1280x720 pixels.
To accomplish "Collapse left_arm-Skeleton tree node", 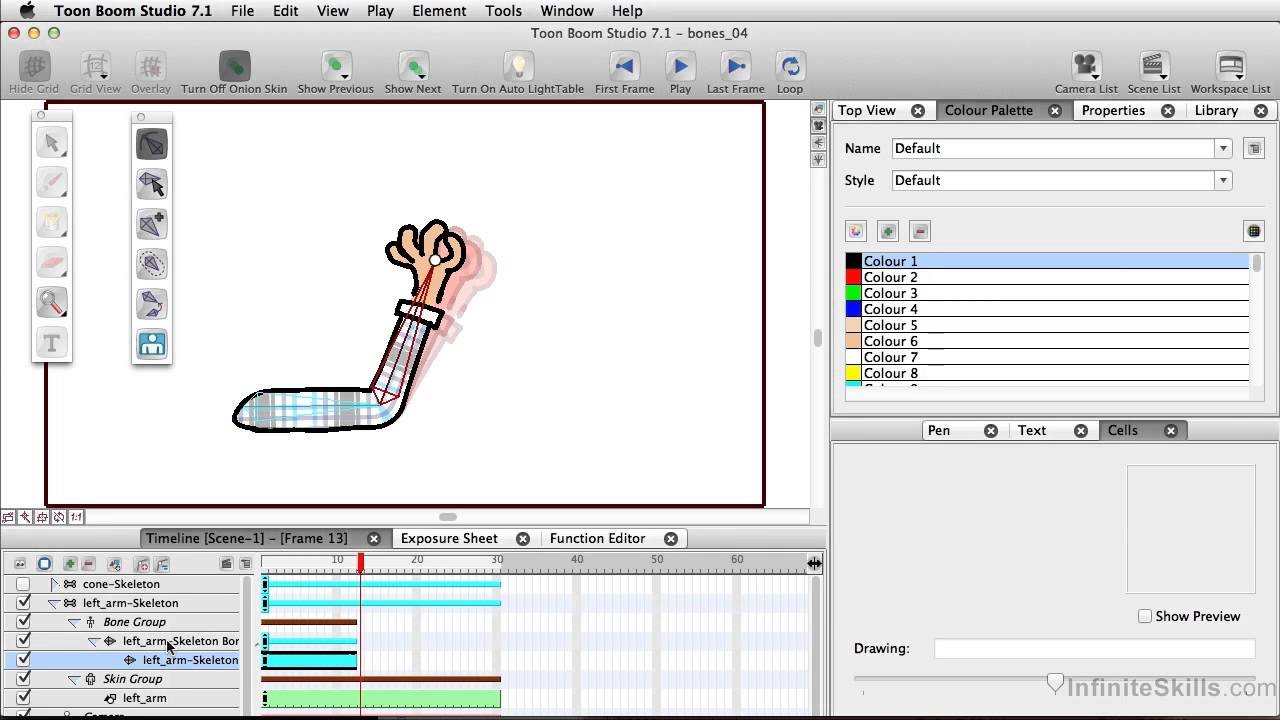I will click(x=54, y=603).
